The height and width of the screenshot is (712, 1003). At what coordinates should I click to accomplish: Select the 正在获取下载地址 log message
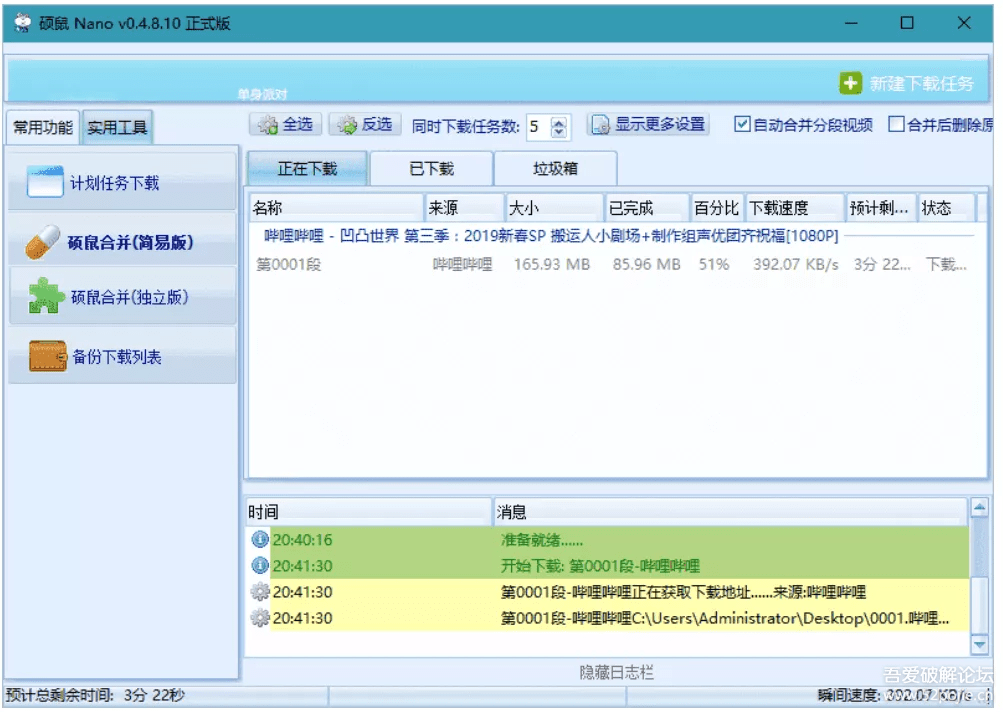pyautogui.click(x=683, y=592)
